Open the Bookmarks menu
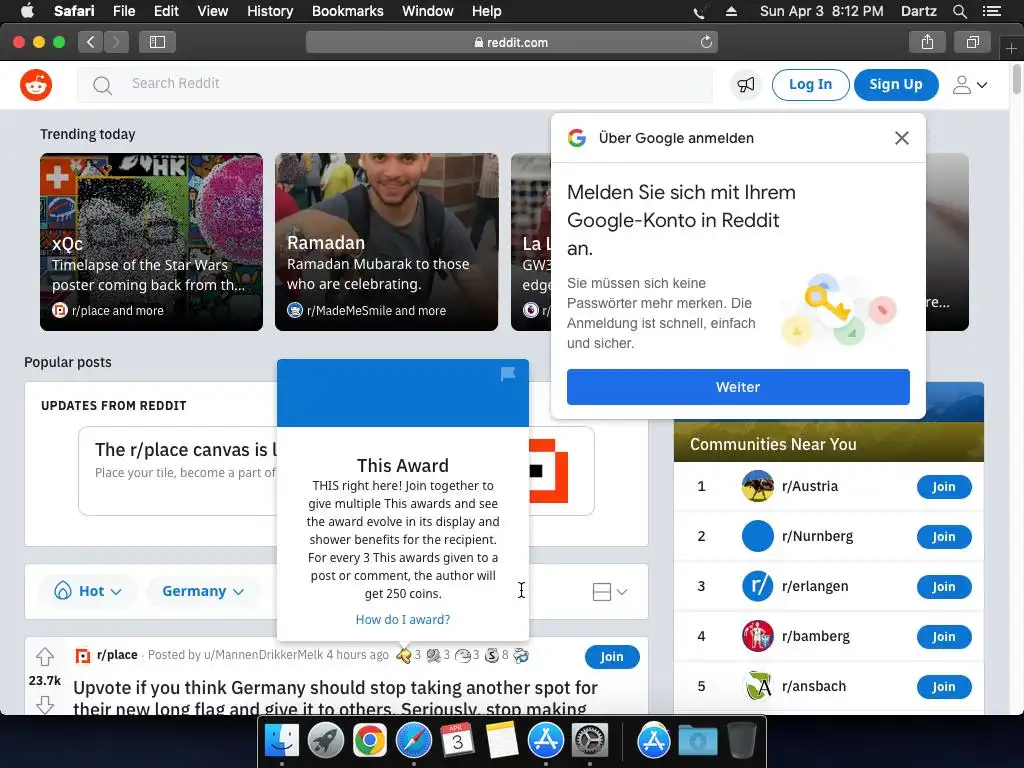 pyautogui.click(x=347, y=11)
